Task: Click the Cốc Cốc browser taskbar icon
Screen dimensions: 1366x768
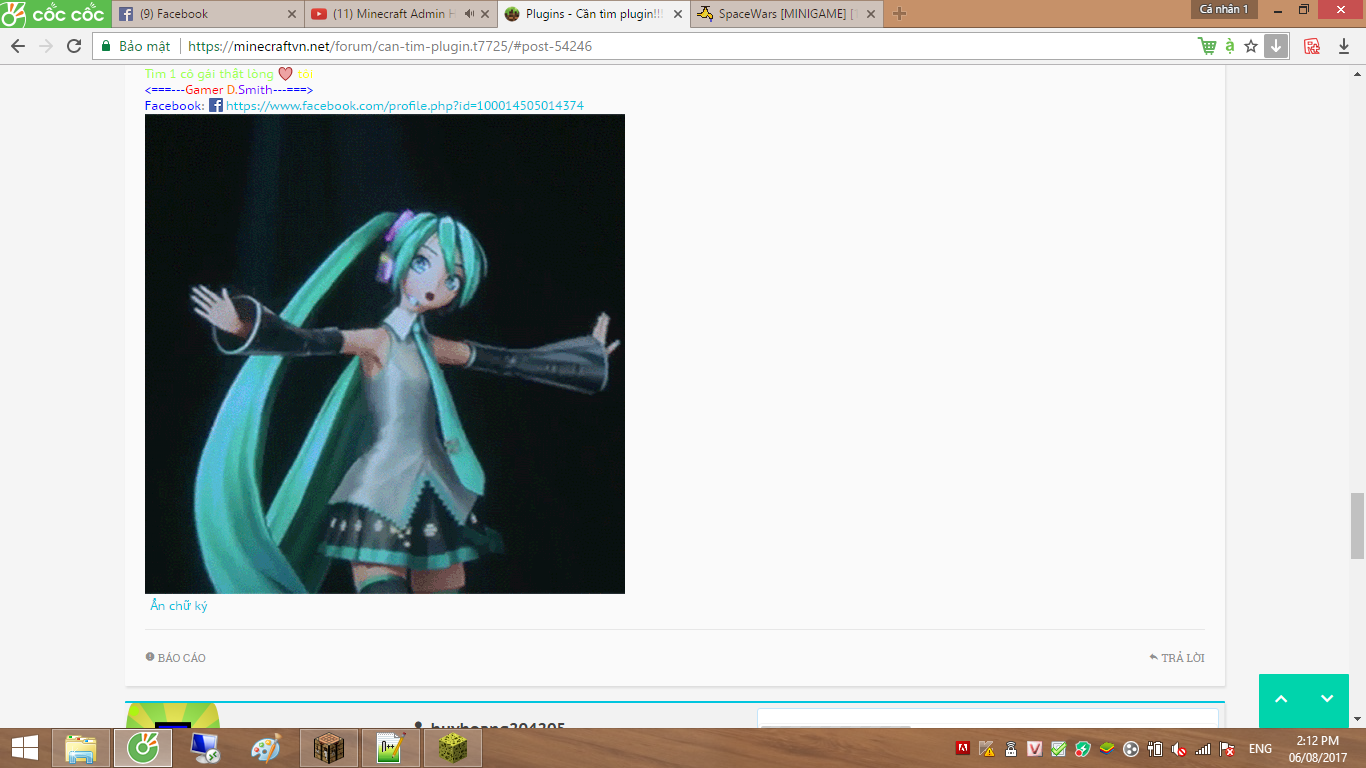Action: tap(142, 748)
